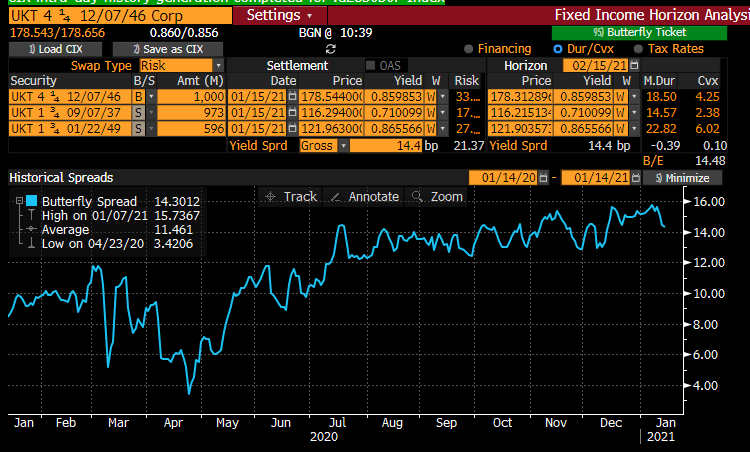Image resolution: width=750 pixels, height=452 pixels.
Task: Edit settlement yield 0.865566
Action: [394, 129]
